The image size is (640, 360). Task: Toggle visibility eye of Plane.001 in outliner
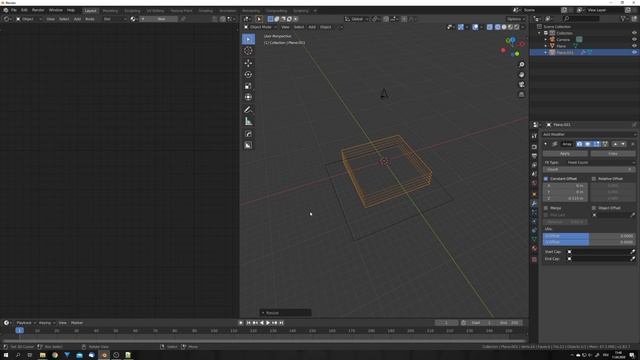coord(634,53)
